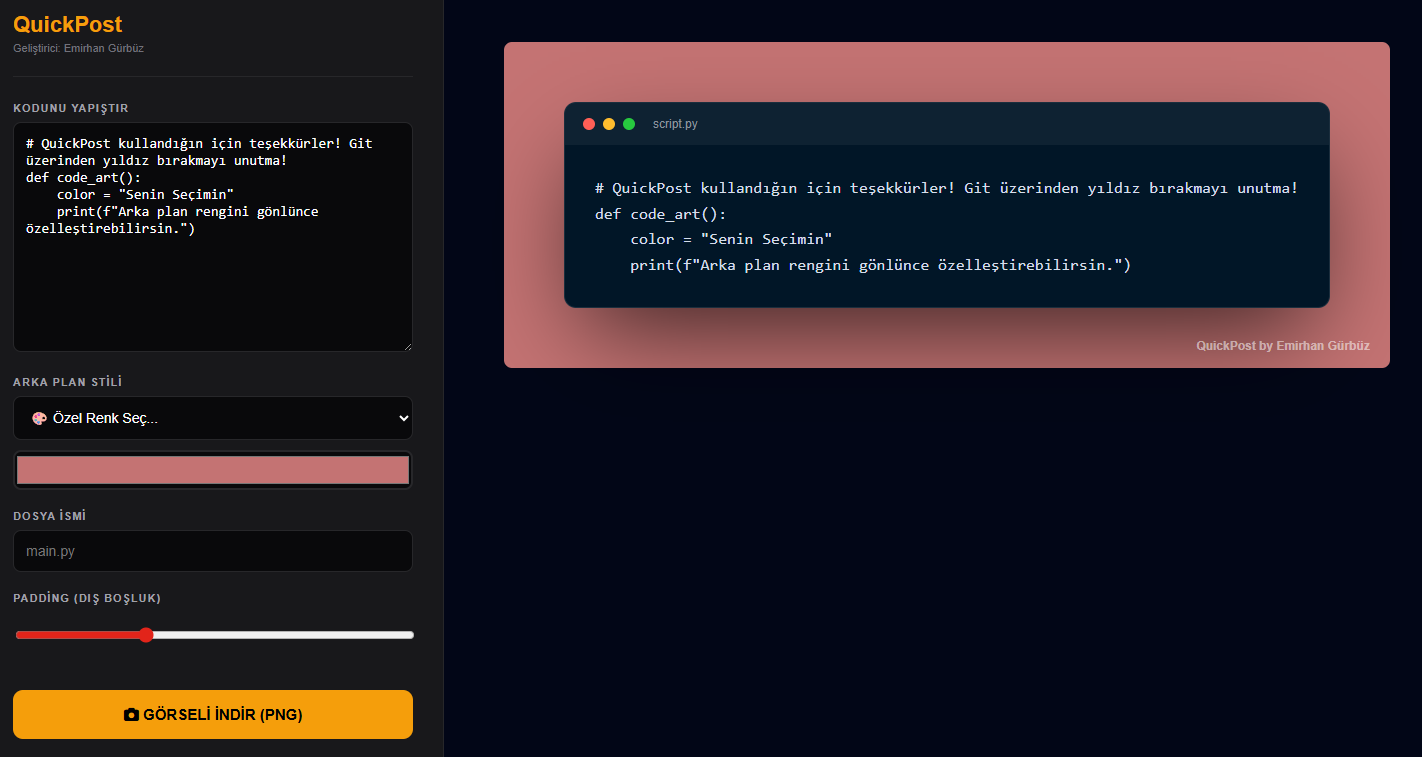Click the textarea resize grip corner
The width and height of the screenshot is (1422, 757).
click(407, 345)
